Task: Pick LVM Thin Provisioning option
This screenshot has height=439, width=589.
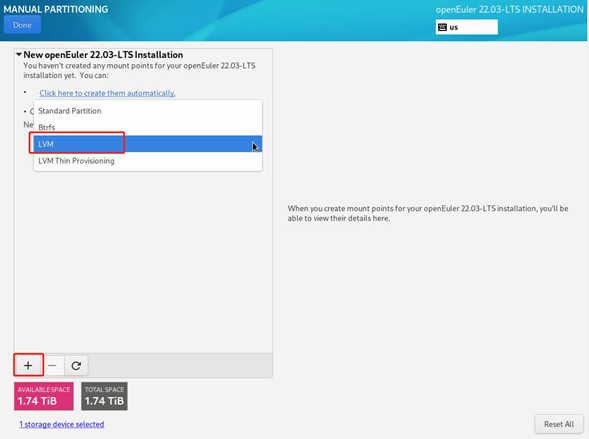Action: [x=148, y=161]
